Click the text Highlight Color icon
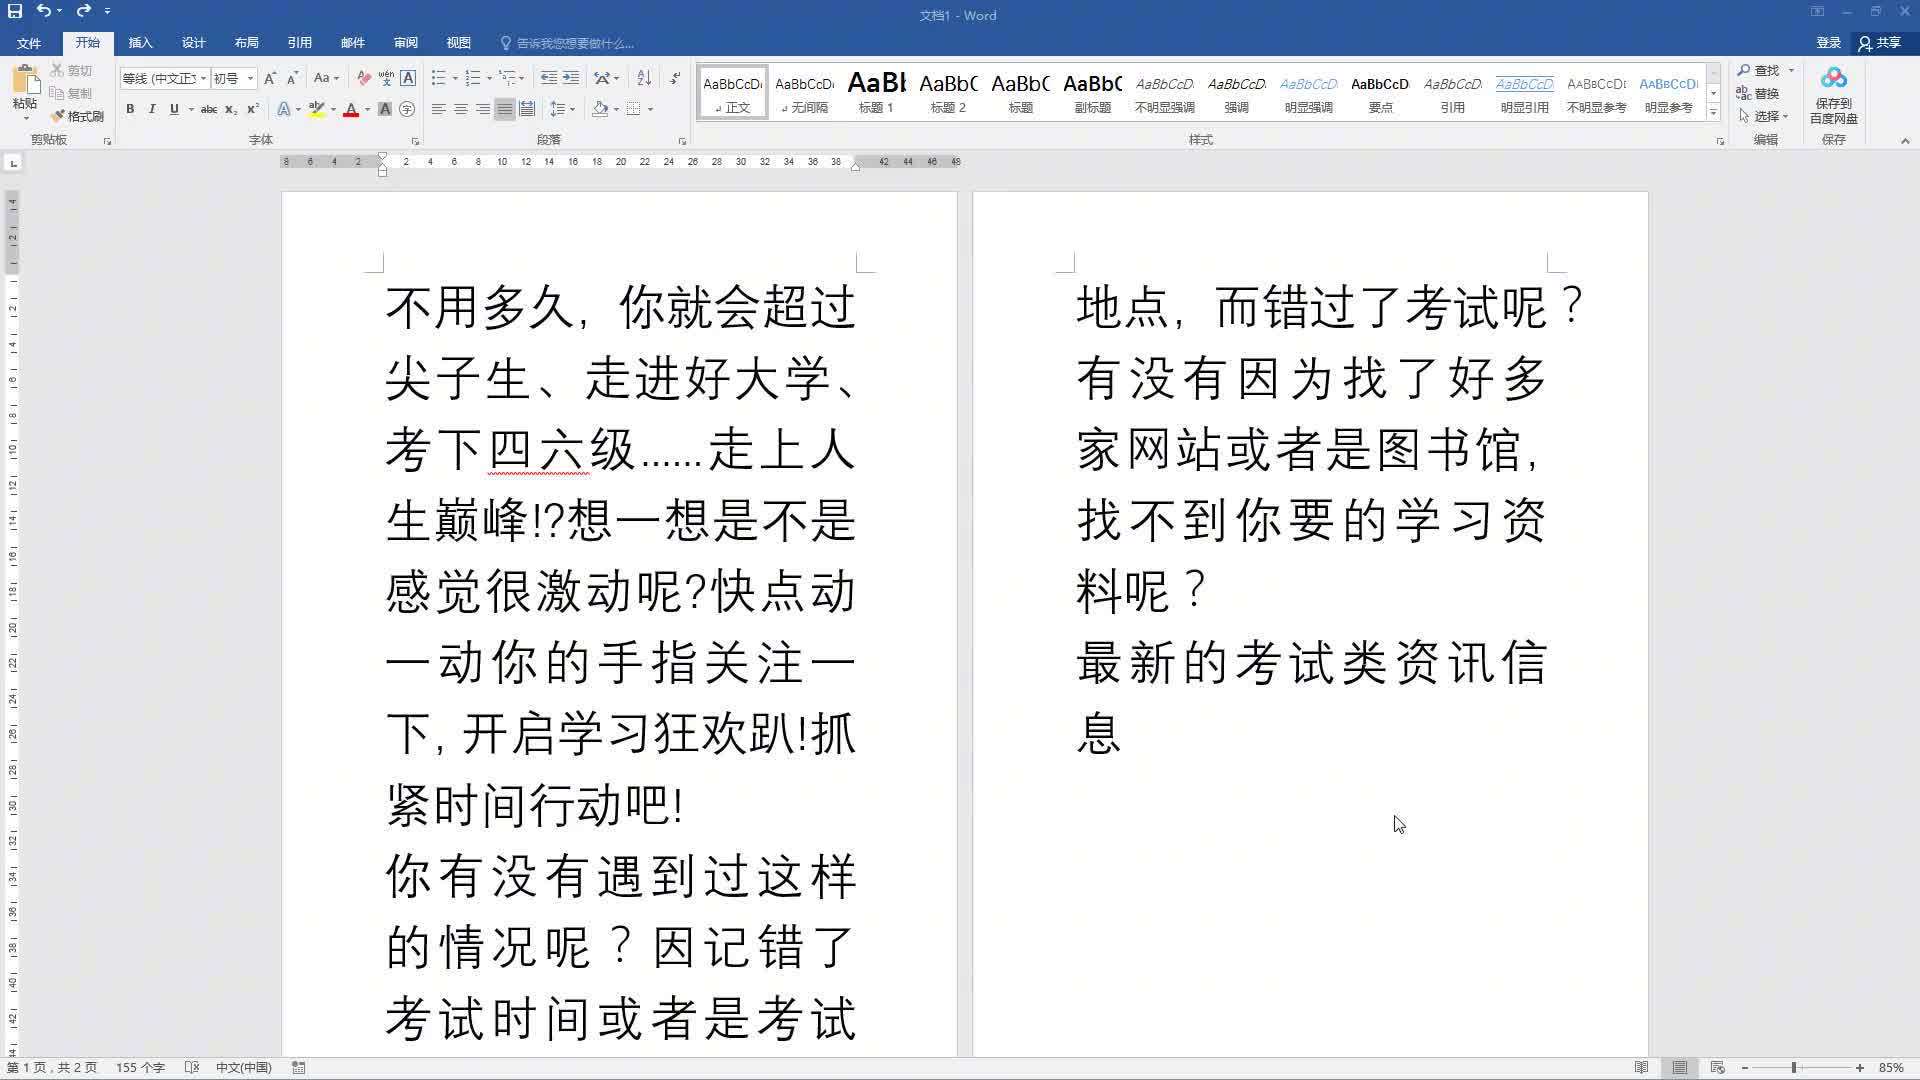Screen dimensions: 1920x1080 coord(315,109)
